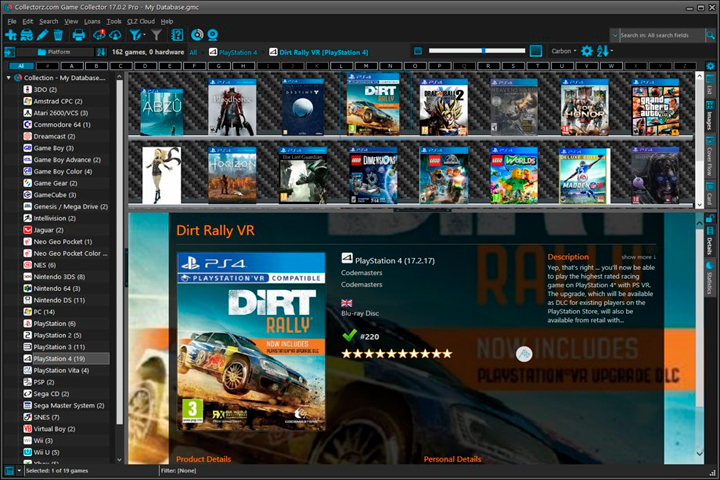Click the Print icon
This screenshot has width=720, height=480.
tap(79, 35)
